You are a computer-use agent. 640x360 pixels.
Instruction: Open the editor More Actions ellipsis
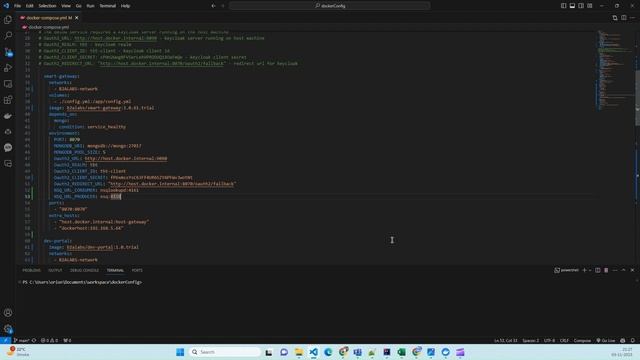tap(633, 18)
